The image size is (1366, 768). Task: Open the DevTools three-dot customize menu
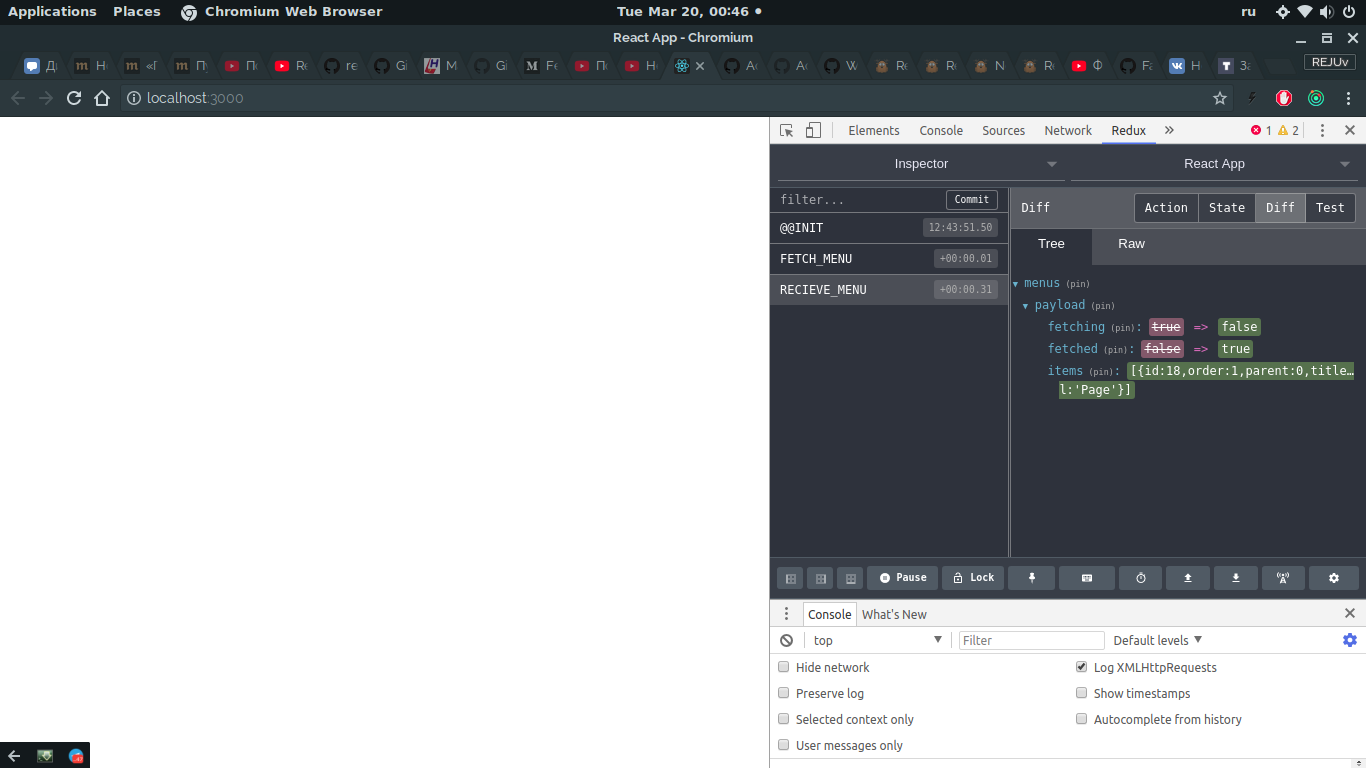point(1322,130)
